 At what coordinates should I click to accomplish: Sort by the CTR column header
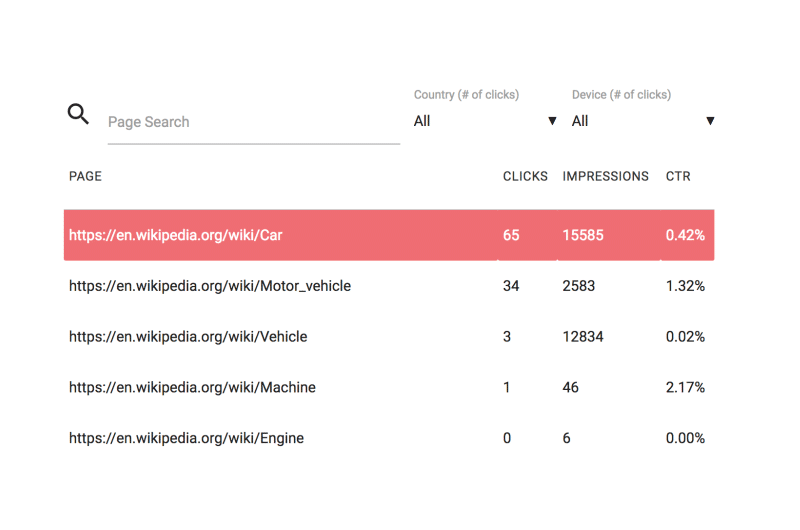pyautogui.click(x=678, y=176)
